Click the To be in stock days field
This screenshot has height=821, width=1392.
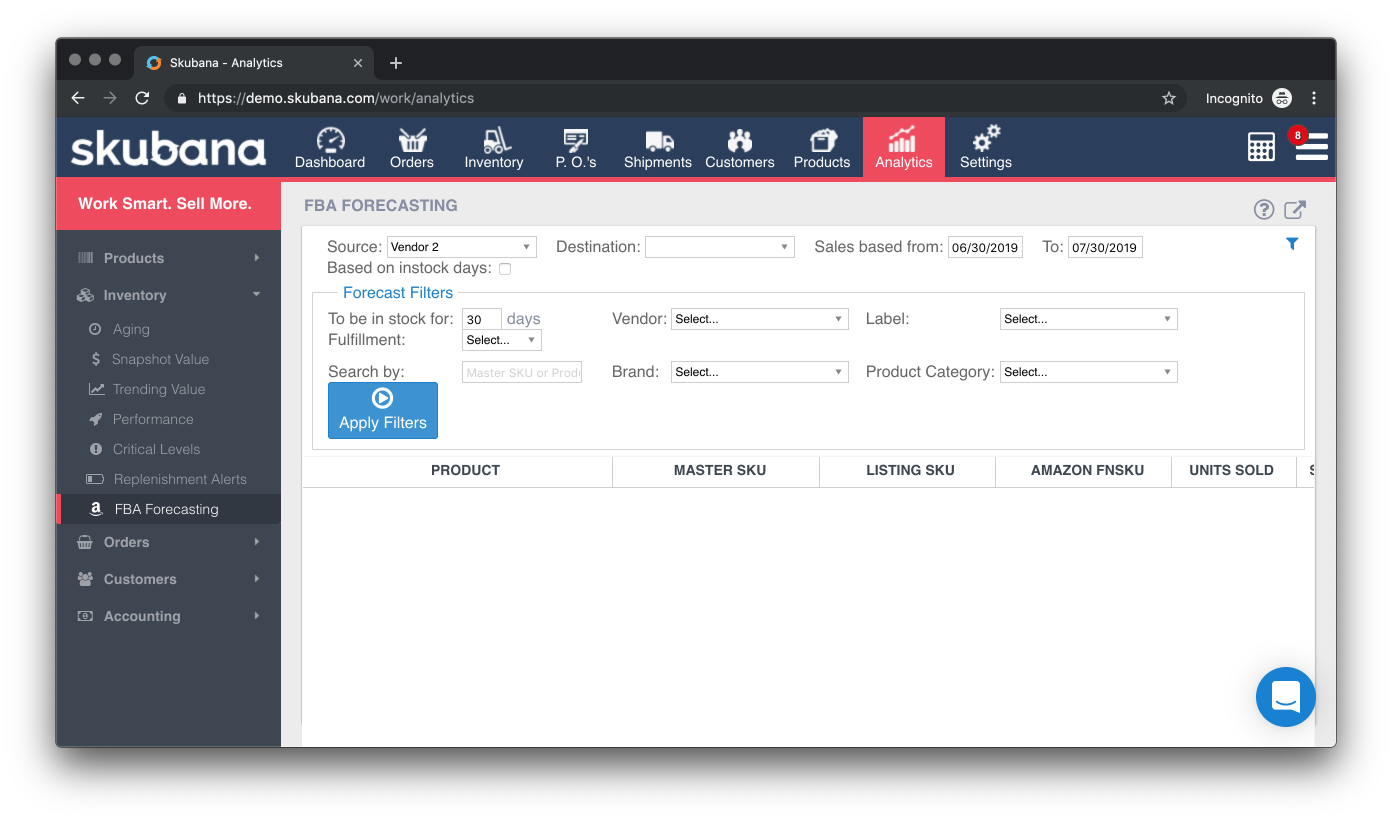point(482,319)
